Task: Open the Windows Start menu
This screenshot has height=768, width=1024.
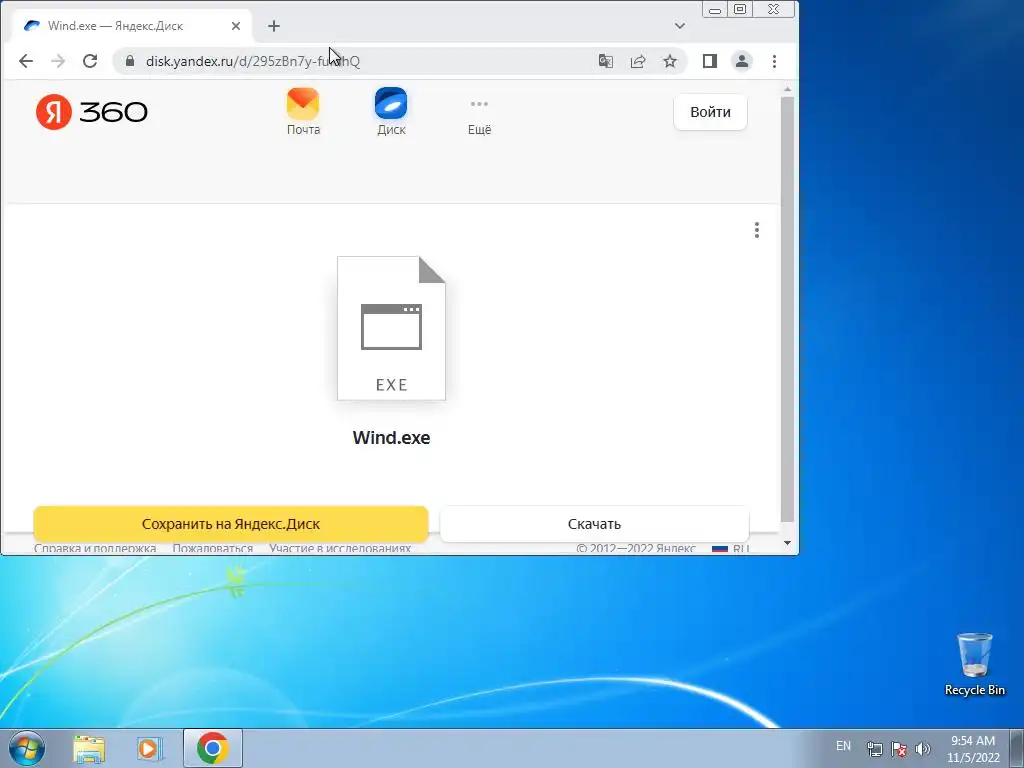Action: coord(27,748)
